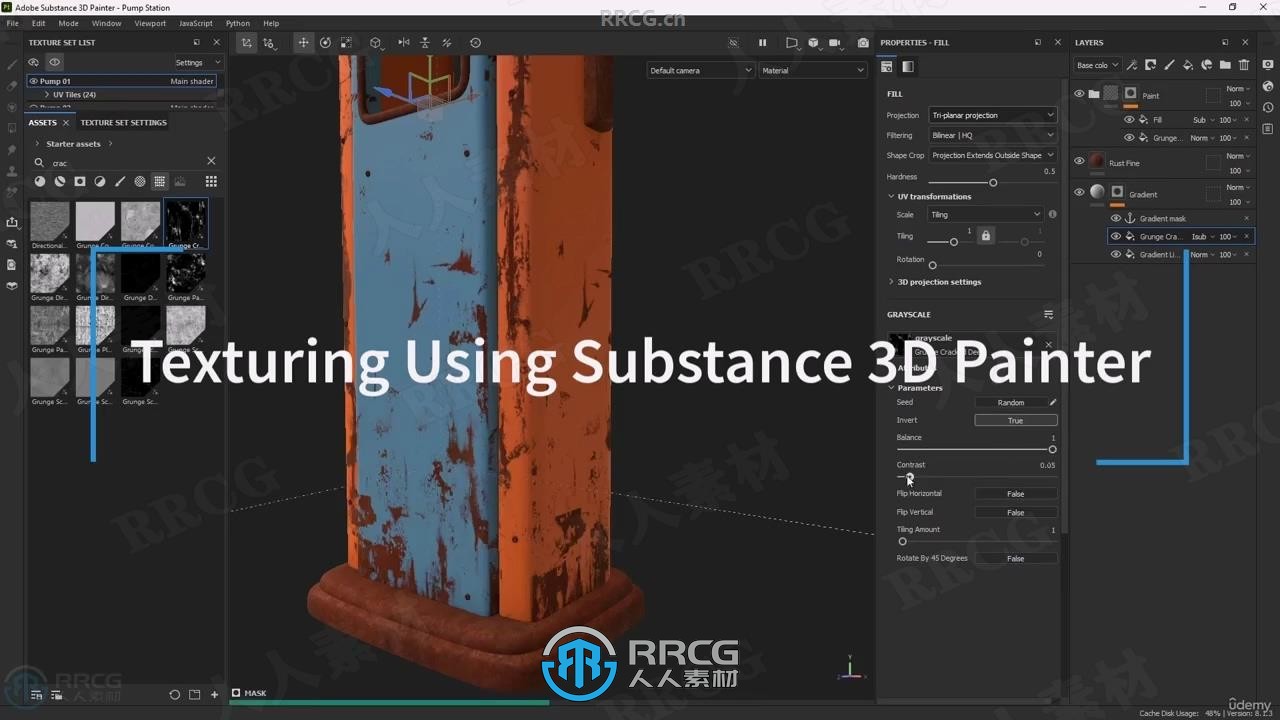This screenshot has height=720, width=1280.
Task: Toggle horizontal symmetry mirror icon
Action: point(404,43)
